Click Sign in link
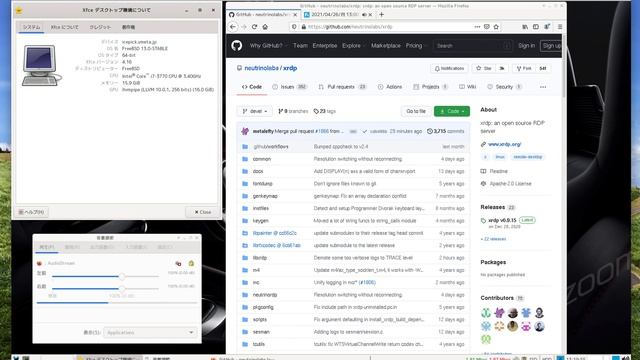This screenshot has width=640, height=360. (526, 46)
